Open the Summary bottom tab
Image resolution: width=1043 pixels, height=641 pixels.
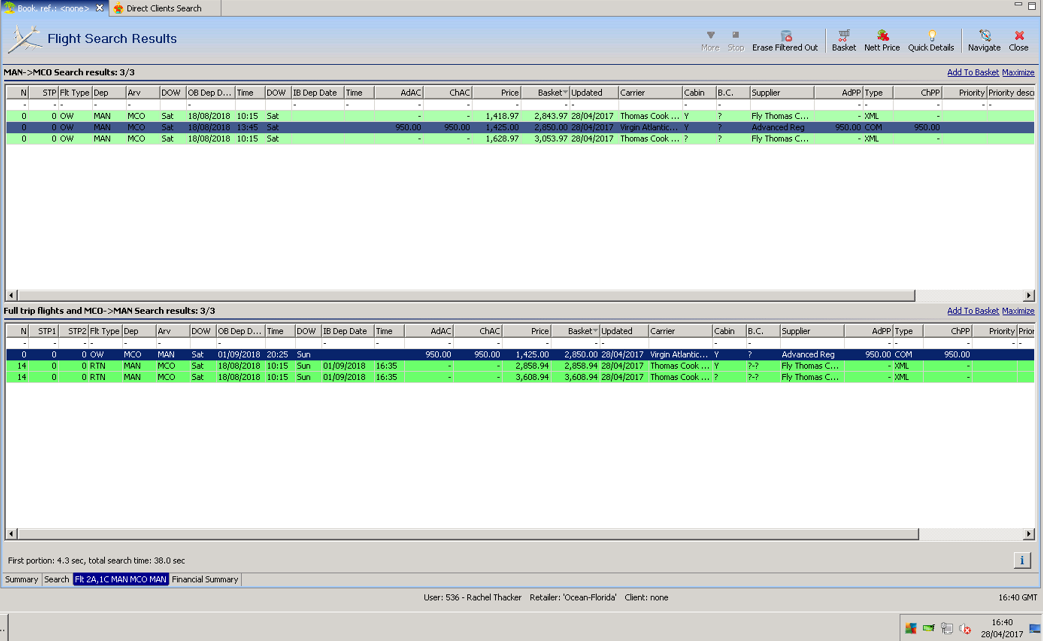[21, 579]
